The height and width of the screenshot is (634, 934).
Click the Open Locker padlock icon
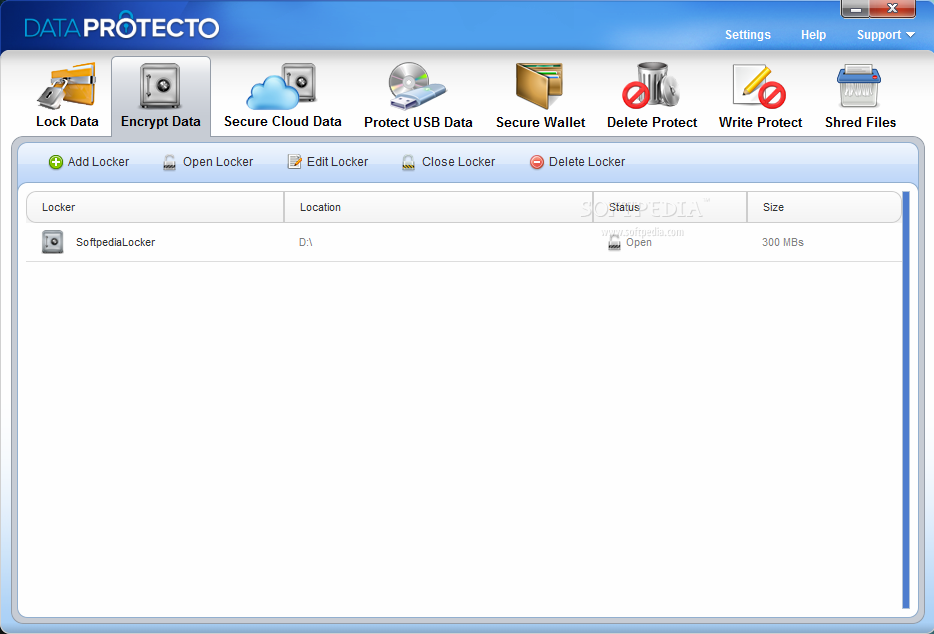pos(169,163)
